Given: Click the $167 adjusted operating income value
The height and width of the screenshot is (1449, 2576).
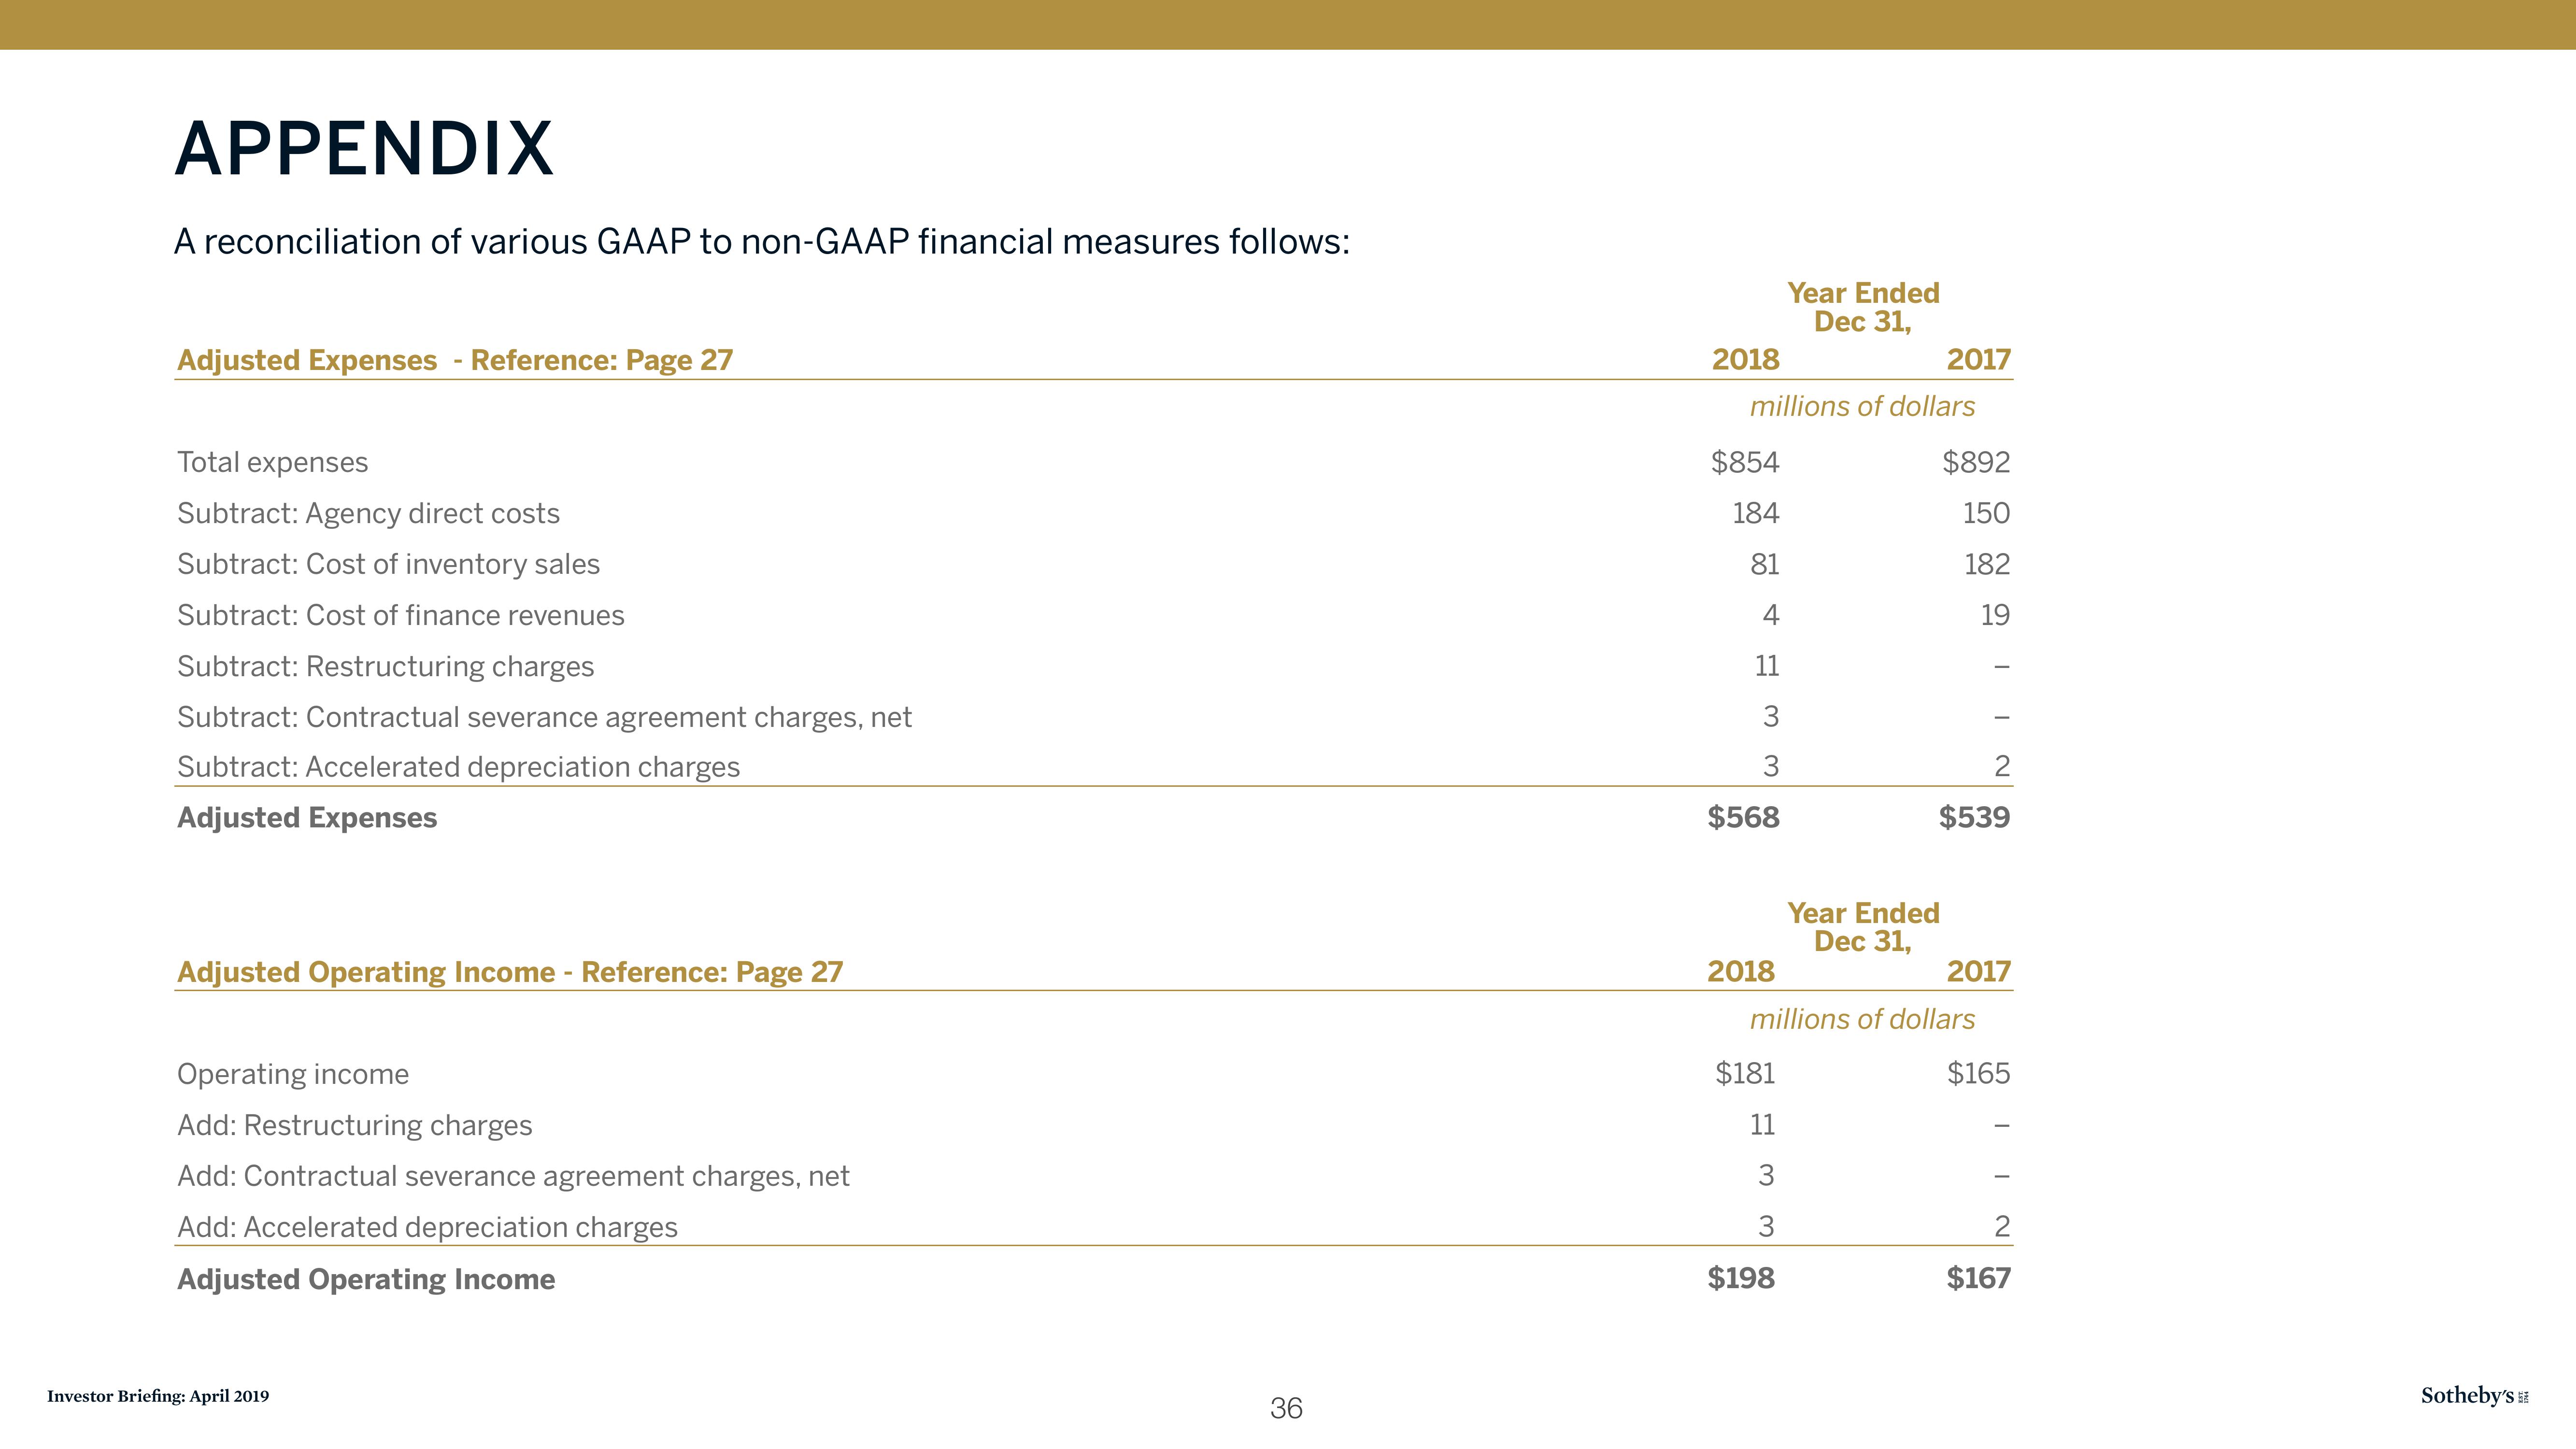Looking at the screenshot, I should pos(1978,1278).
